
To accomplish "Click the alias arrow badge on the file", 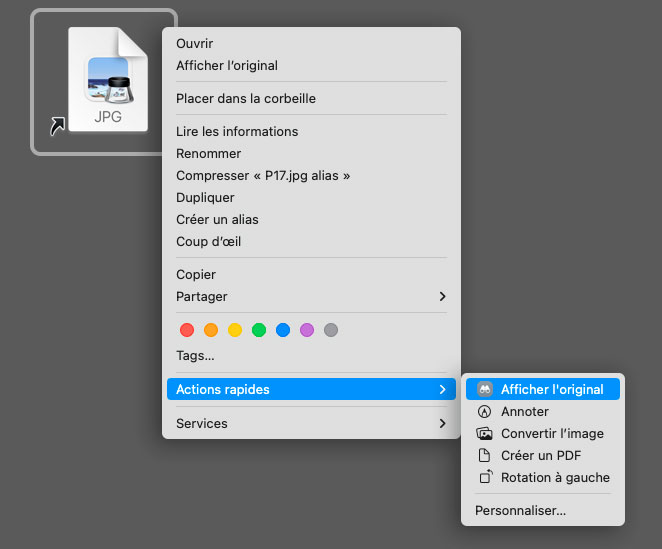I will (57, 126).
